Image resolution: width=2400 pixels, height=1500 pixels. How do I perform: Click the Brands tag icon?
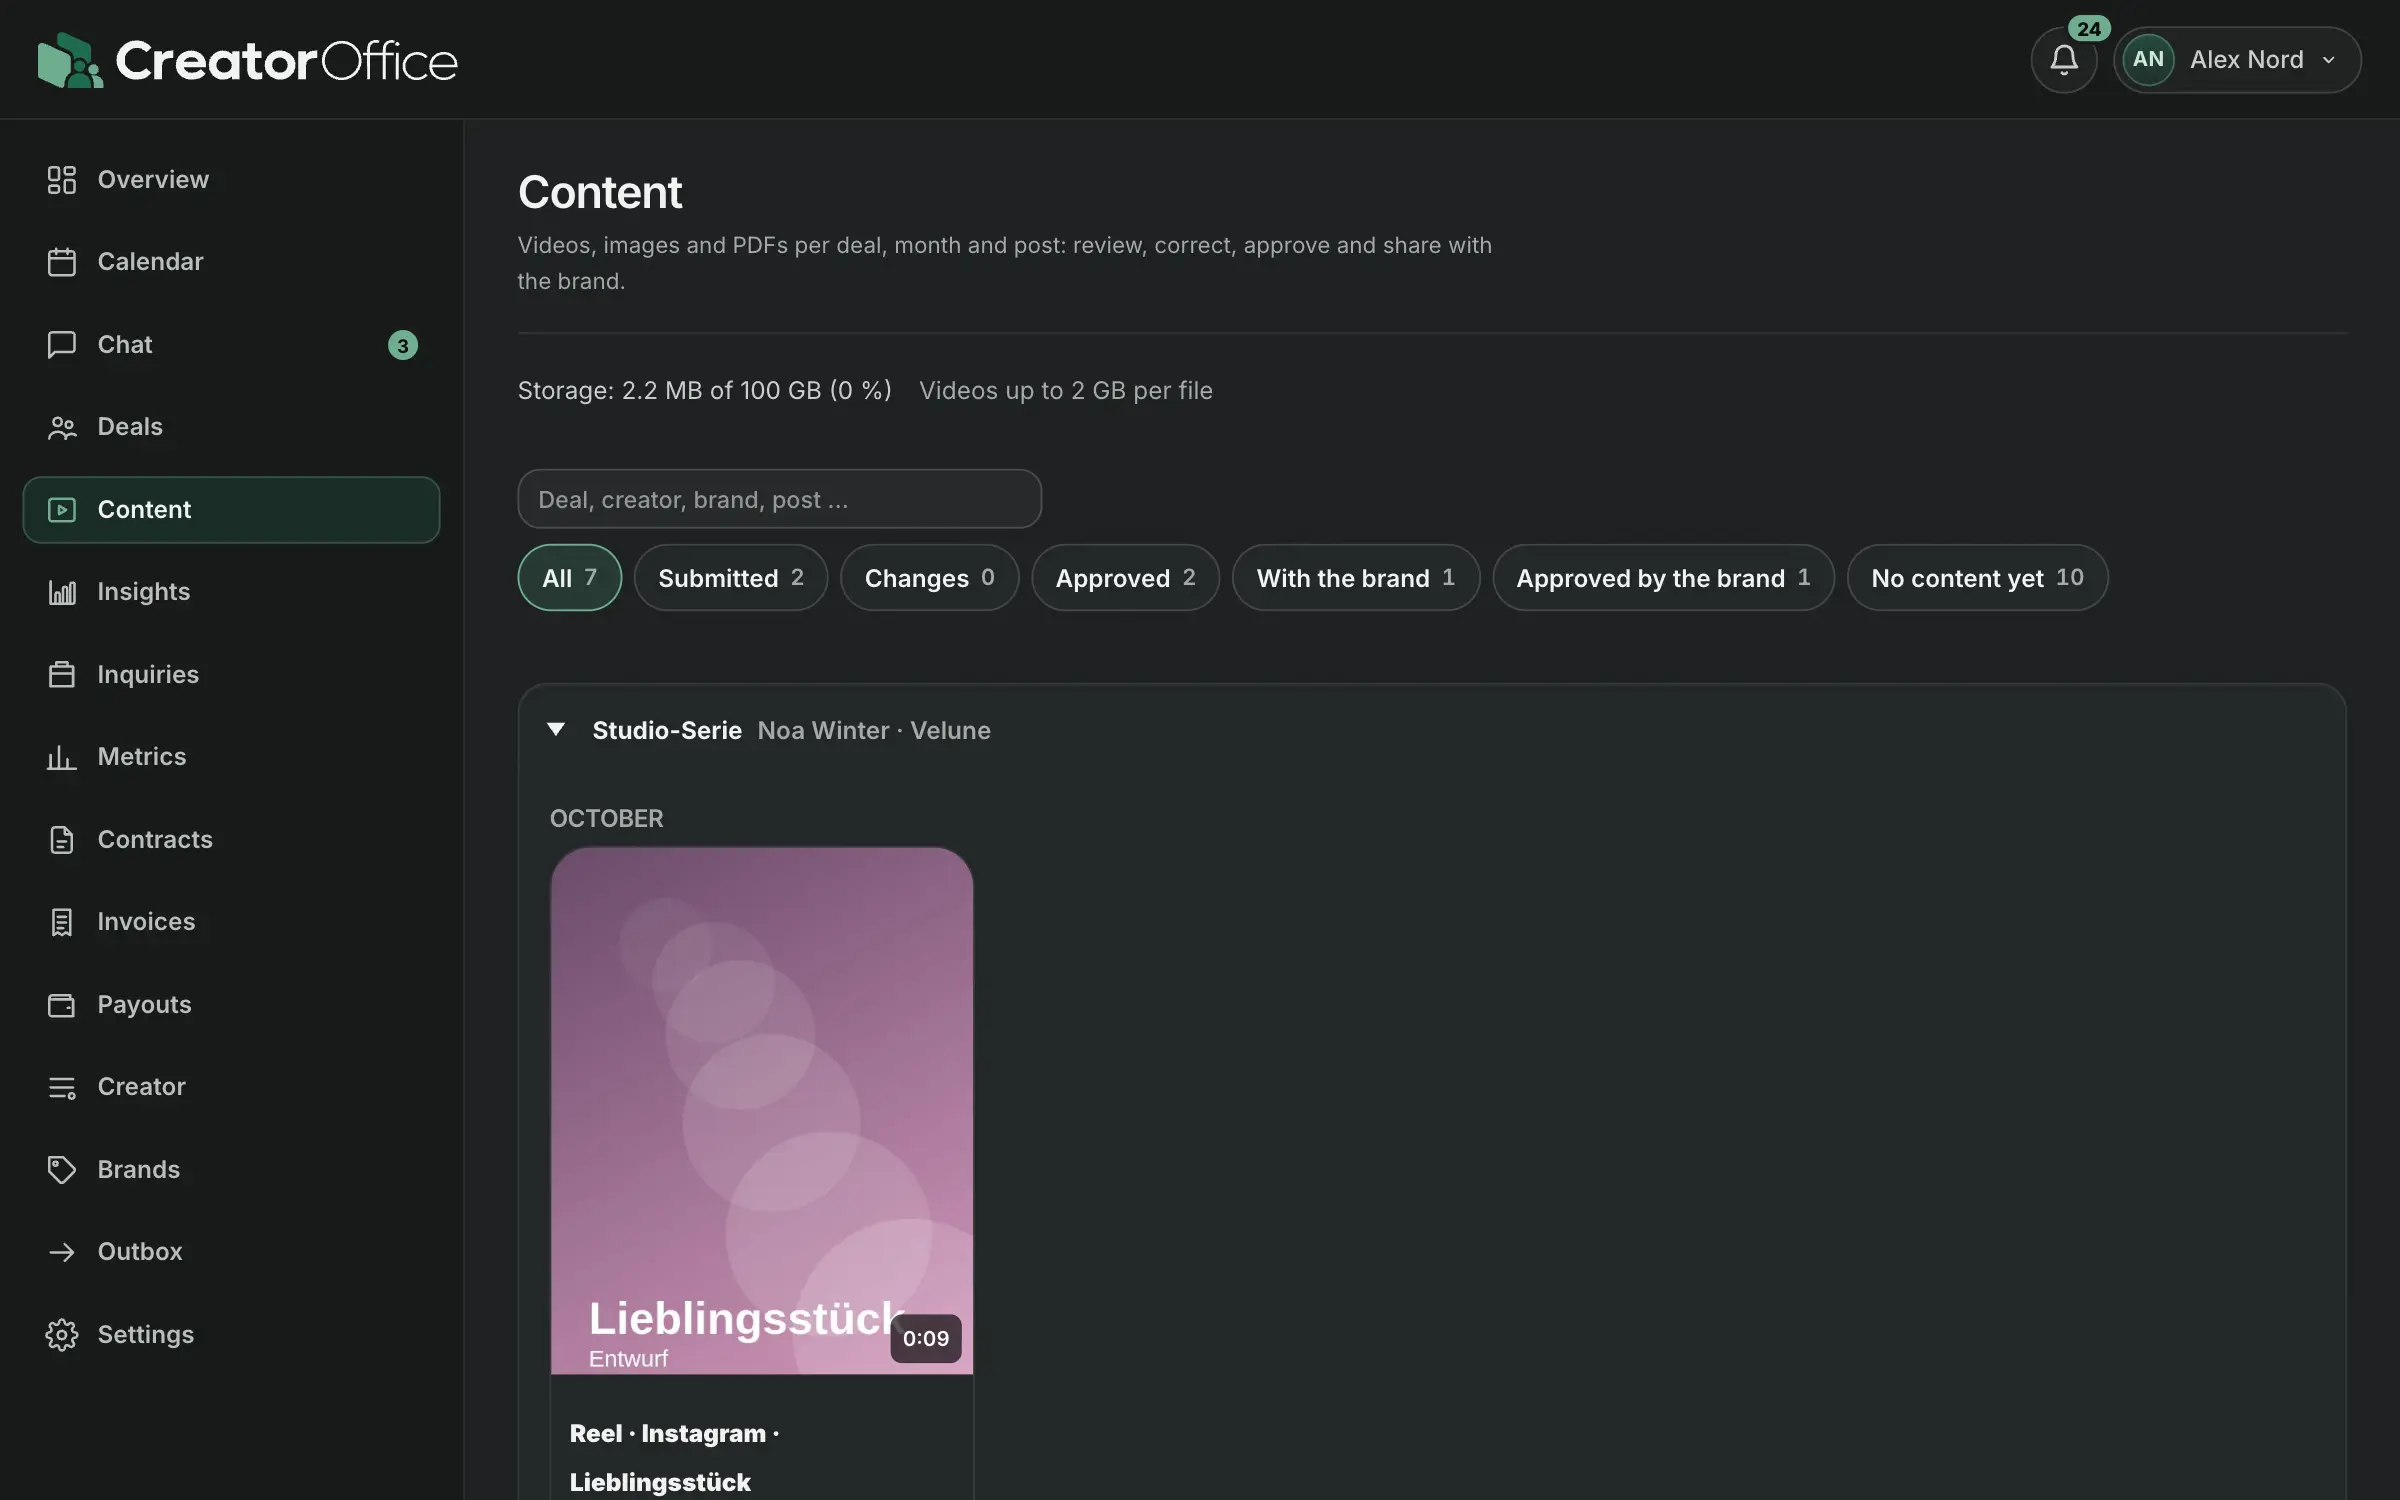pyautogui.click(x=62, y=1170)
